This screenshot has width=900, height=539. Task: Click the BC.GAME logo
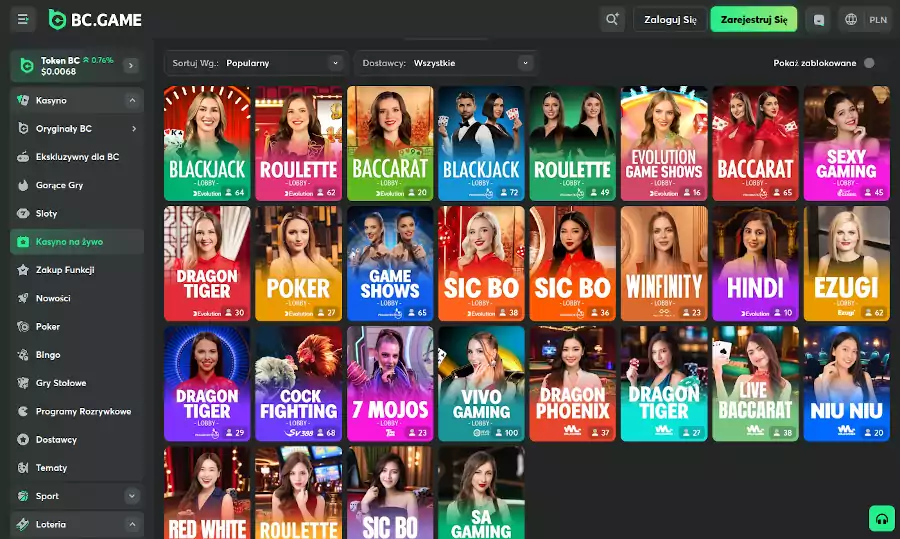click(95, 19)
